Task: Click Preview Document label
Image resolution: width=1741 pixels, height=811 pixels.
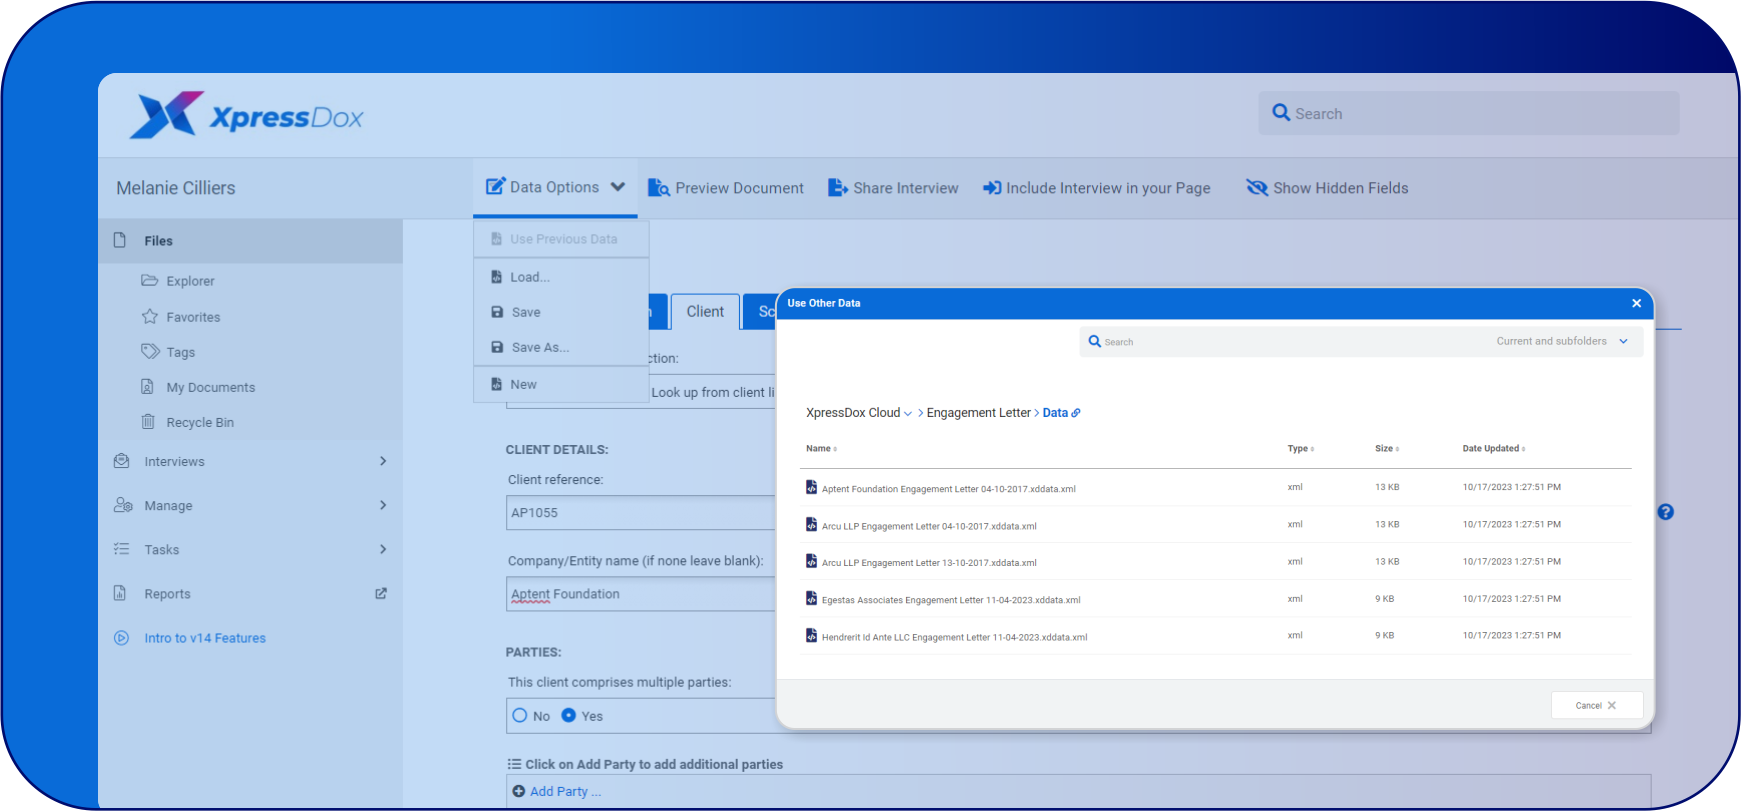Action: pyautogui.click(x=739, y=188)
